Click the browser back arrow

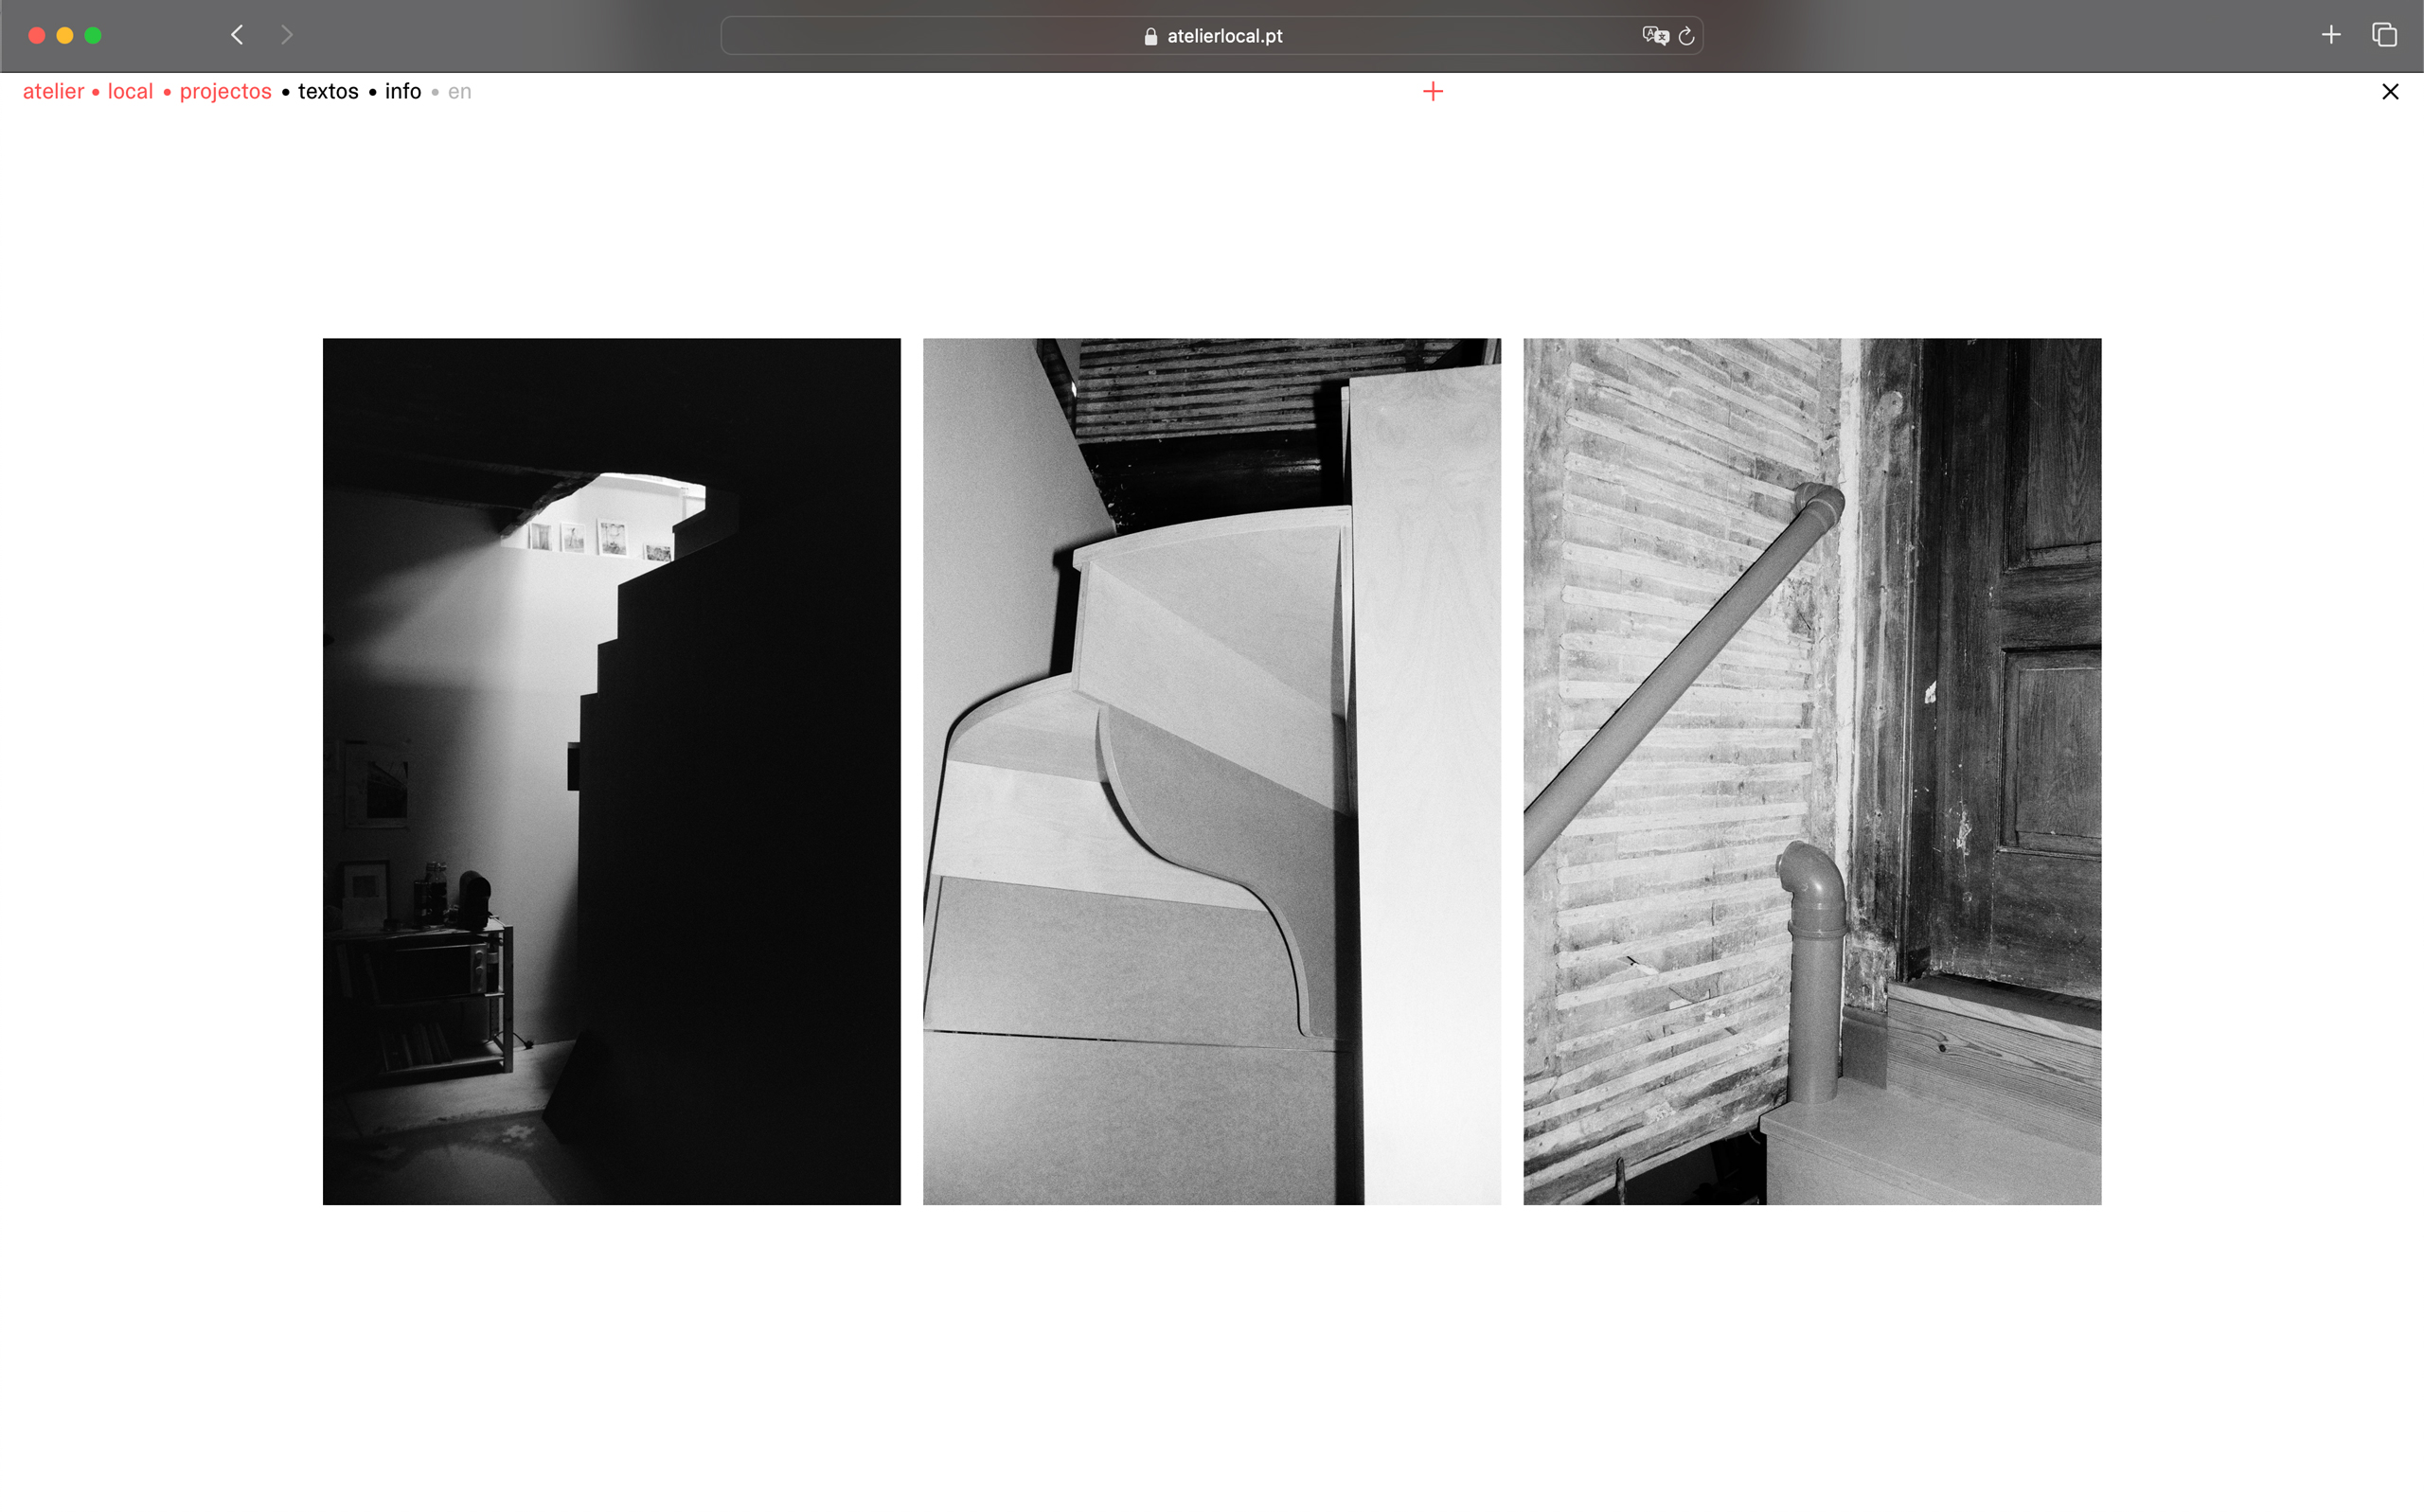[x=237, y=35]
